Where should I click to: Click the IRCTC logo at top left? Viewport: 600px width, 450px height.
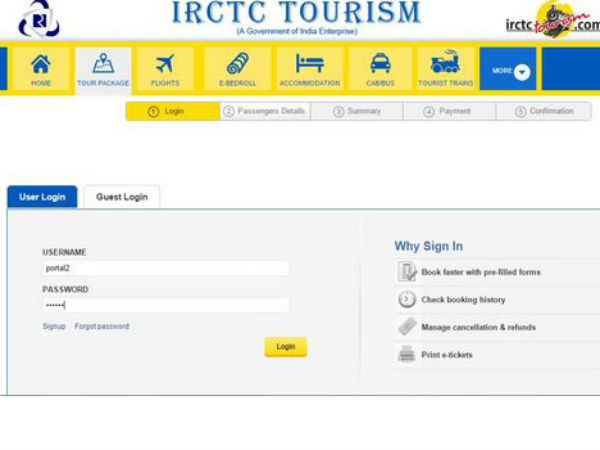39,18
